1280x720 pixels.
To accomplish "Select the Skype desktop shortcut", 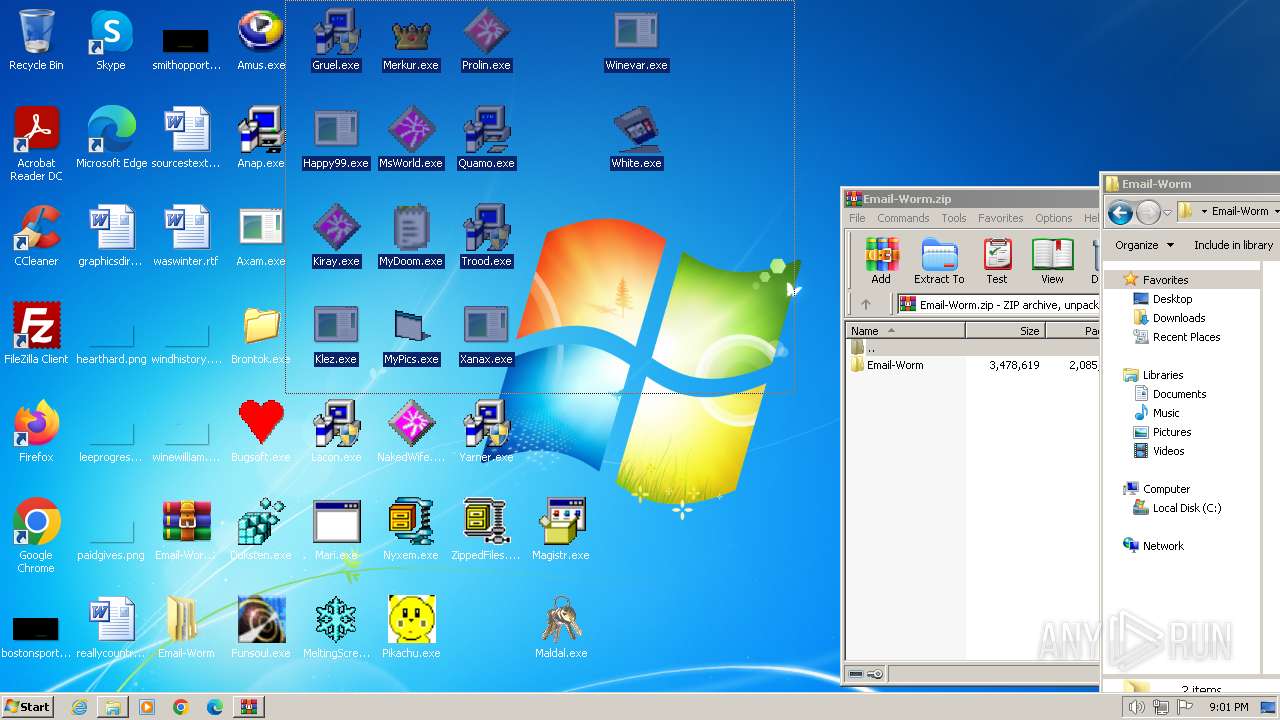I will tap(111, 41).
